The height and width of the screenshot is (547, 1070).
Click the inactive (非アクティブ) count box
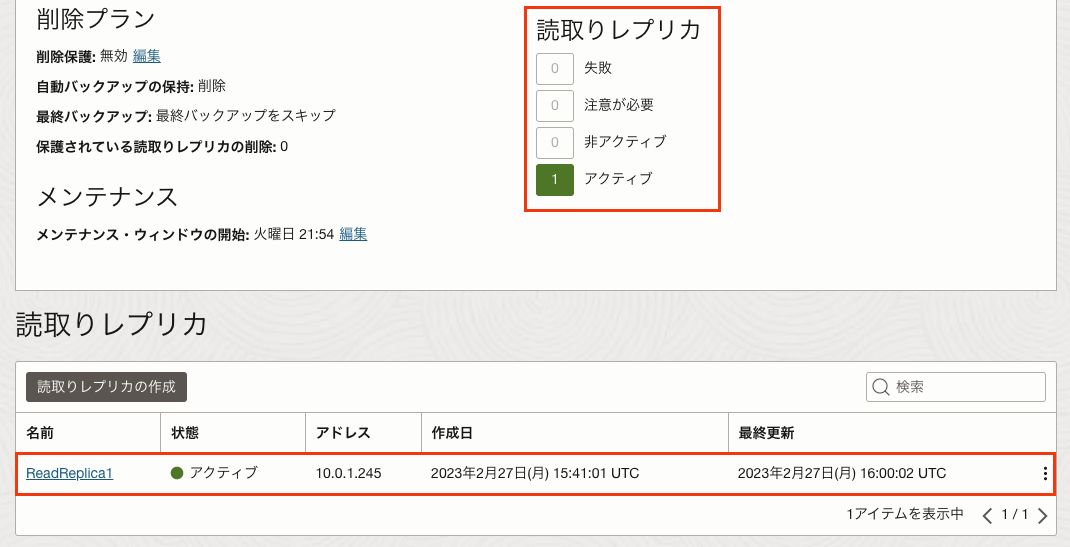tap(554, 142)
